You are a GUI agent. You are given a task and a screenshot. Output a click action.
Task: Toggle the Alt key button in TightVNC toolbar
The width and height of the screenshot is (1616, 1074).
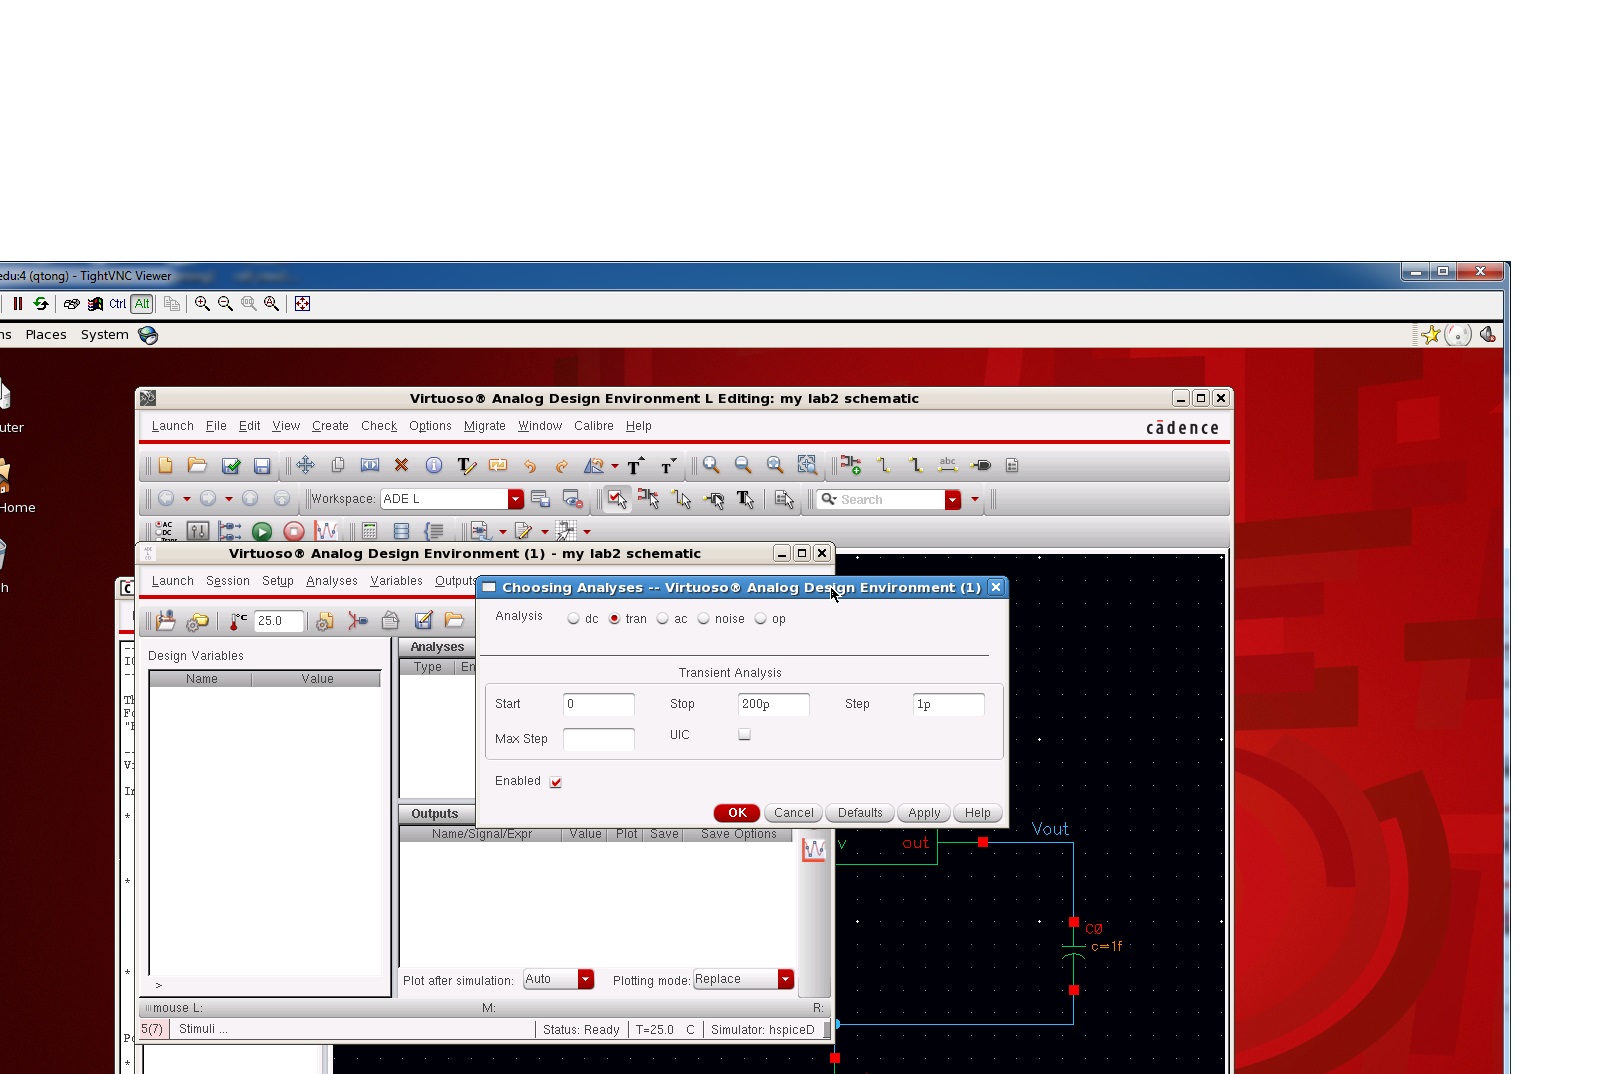[x=142, y=304]
